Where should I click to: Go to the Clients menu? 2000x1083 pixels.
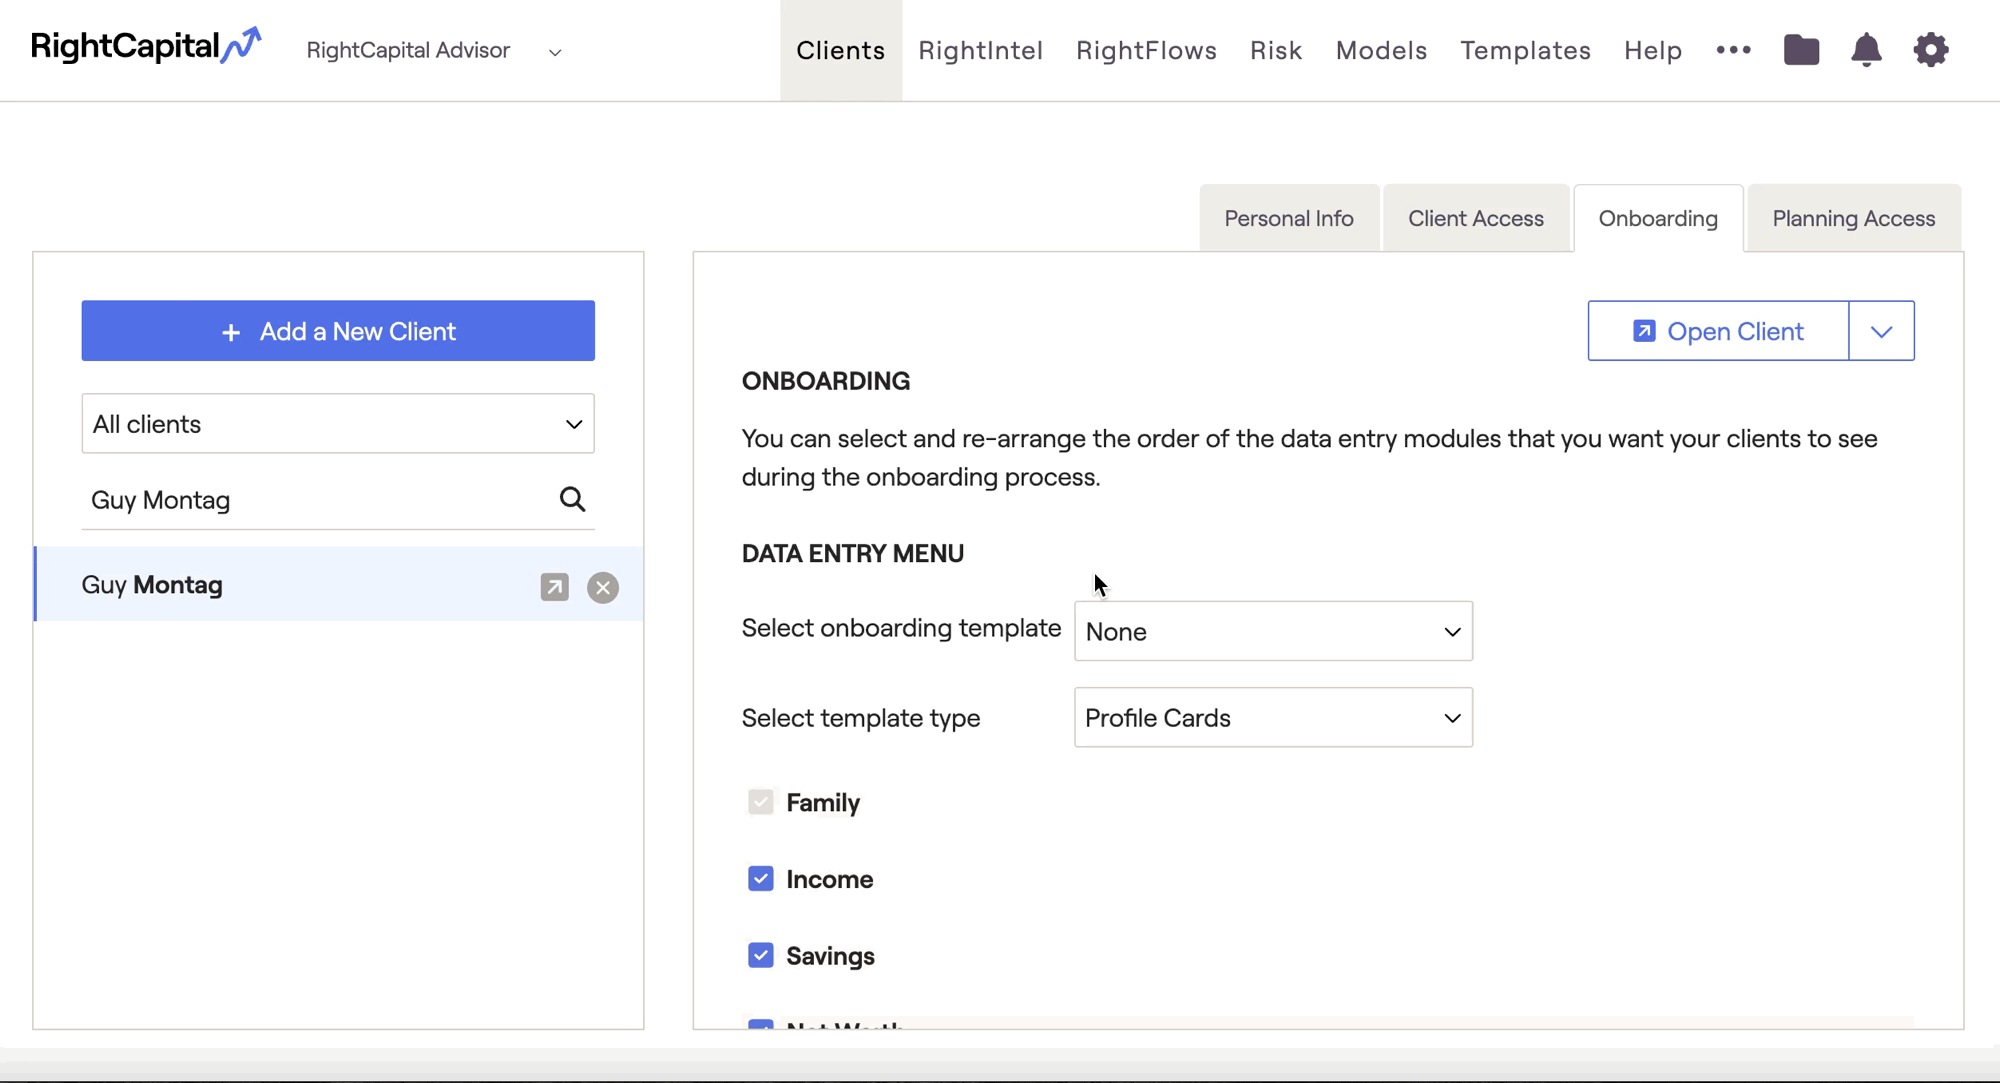click(x=841, y=50)
